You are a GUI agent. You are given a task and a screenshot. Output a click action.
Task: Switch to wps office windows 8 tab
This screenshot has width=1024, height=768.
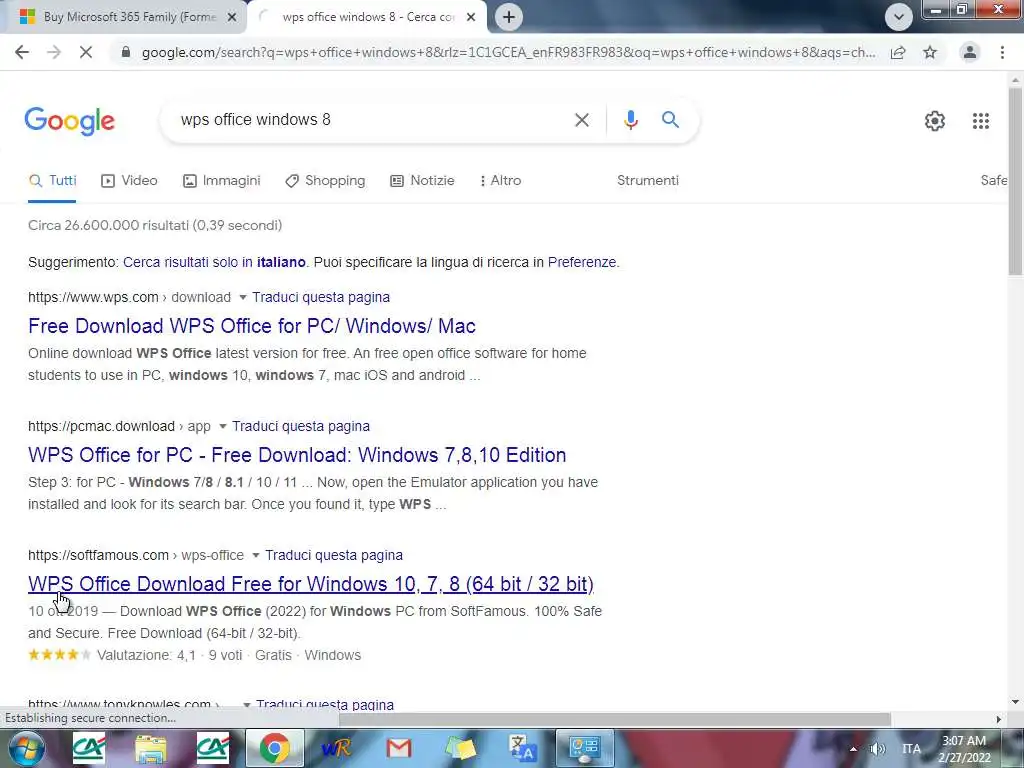tap(368, 17)
